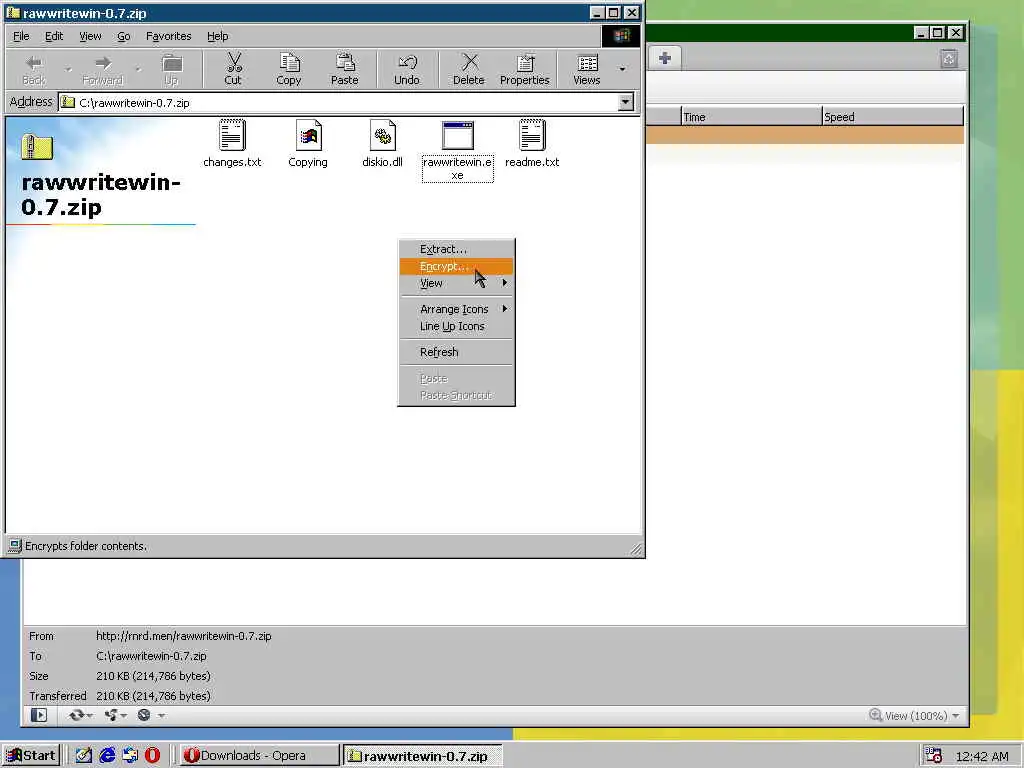
Task: Expand the Arrange Icons submenu
Action: tap(456, 309)
